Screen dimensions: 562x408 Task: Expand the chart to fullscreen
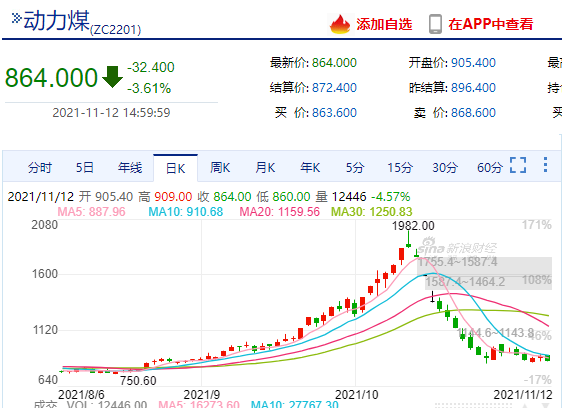click(x=518, y=165)
